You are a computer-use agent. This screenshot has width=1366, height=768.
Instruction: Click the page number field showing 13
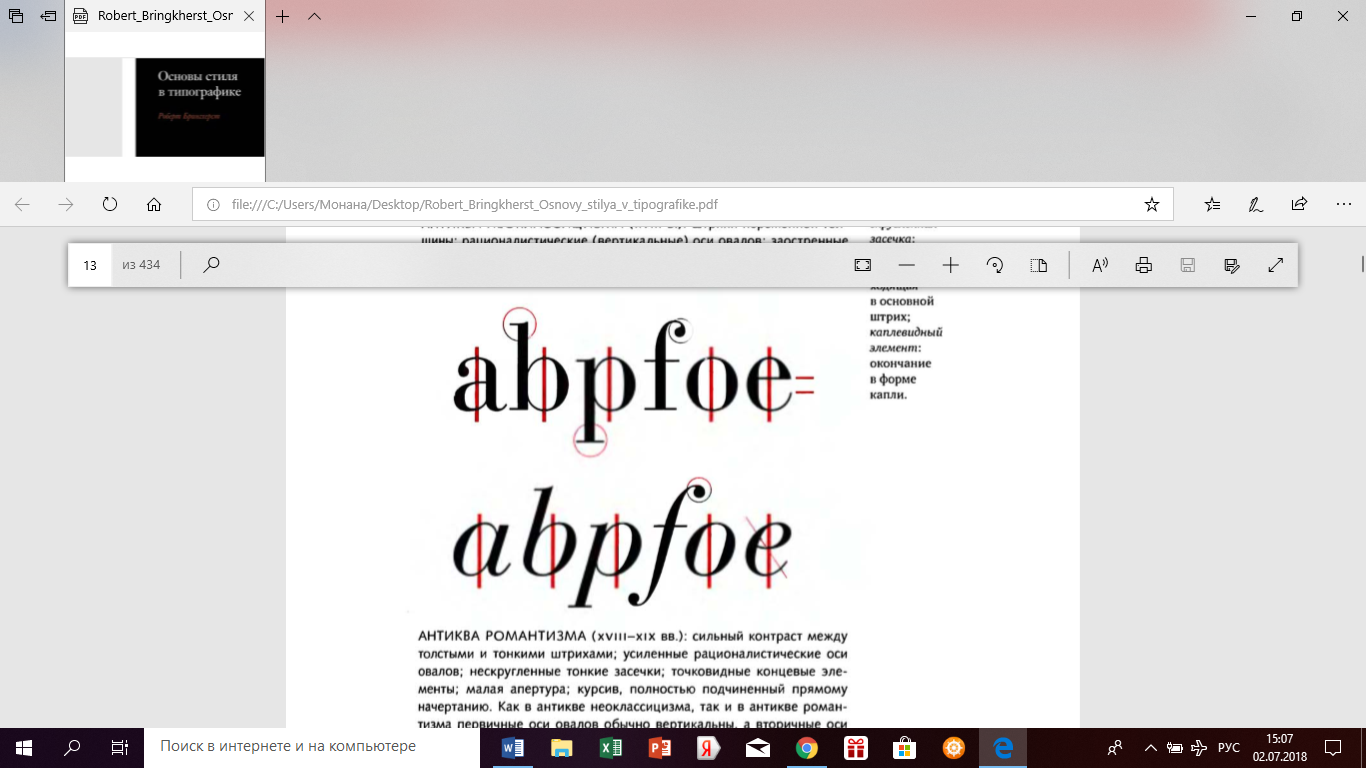click(90, 265)
